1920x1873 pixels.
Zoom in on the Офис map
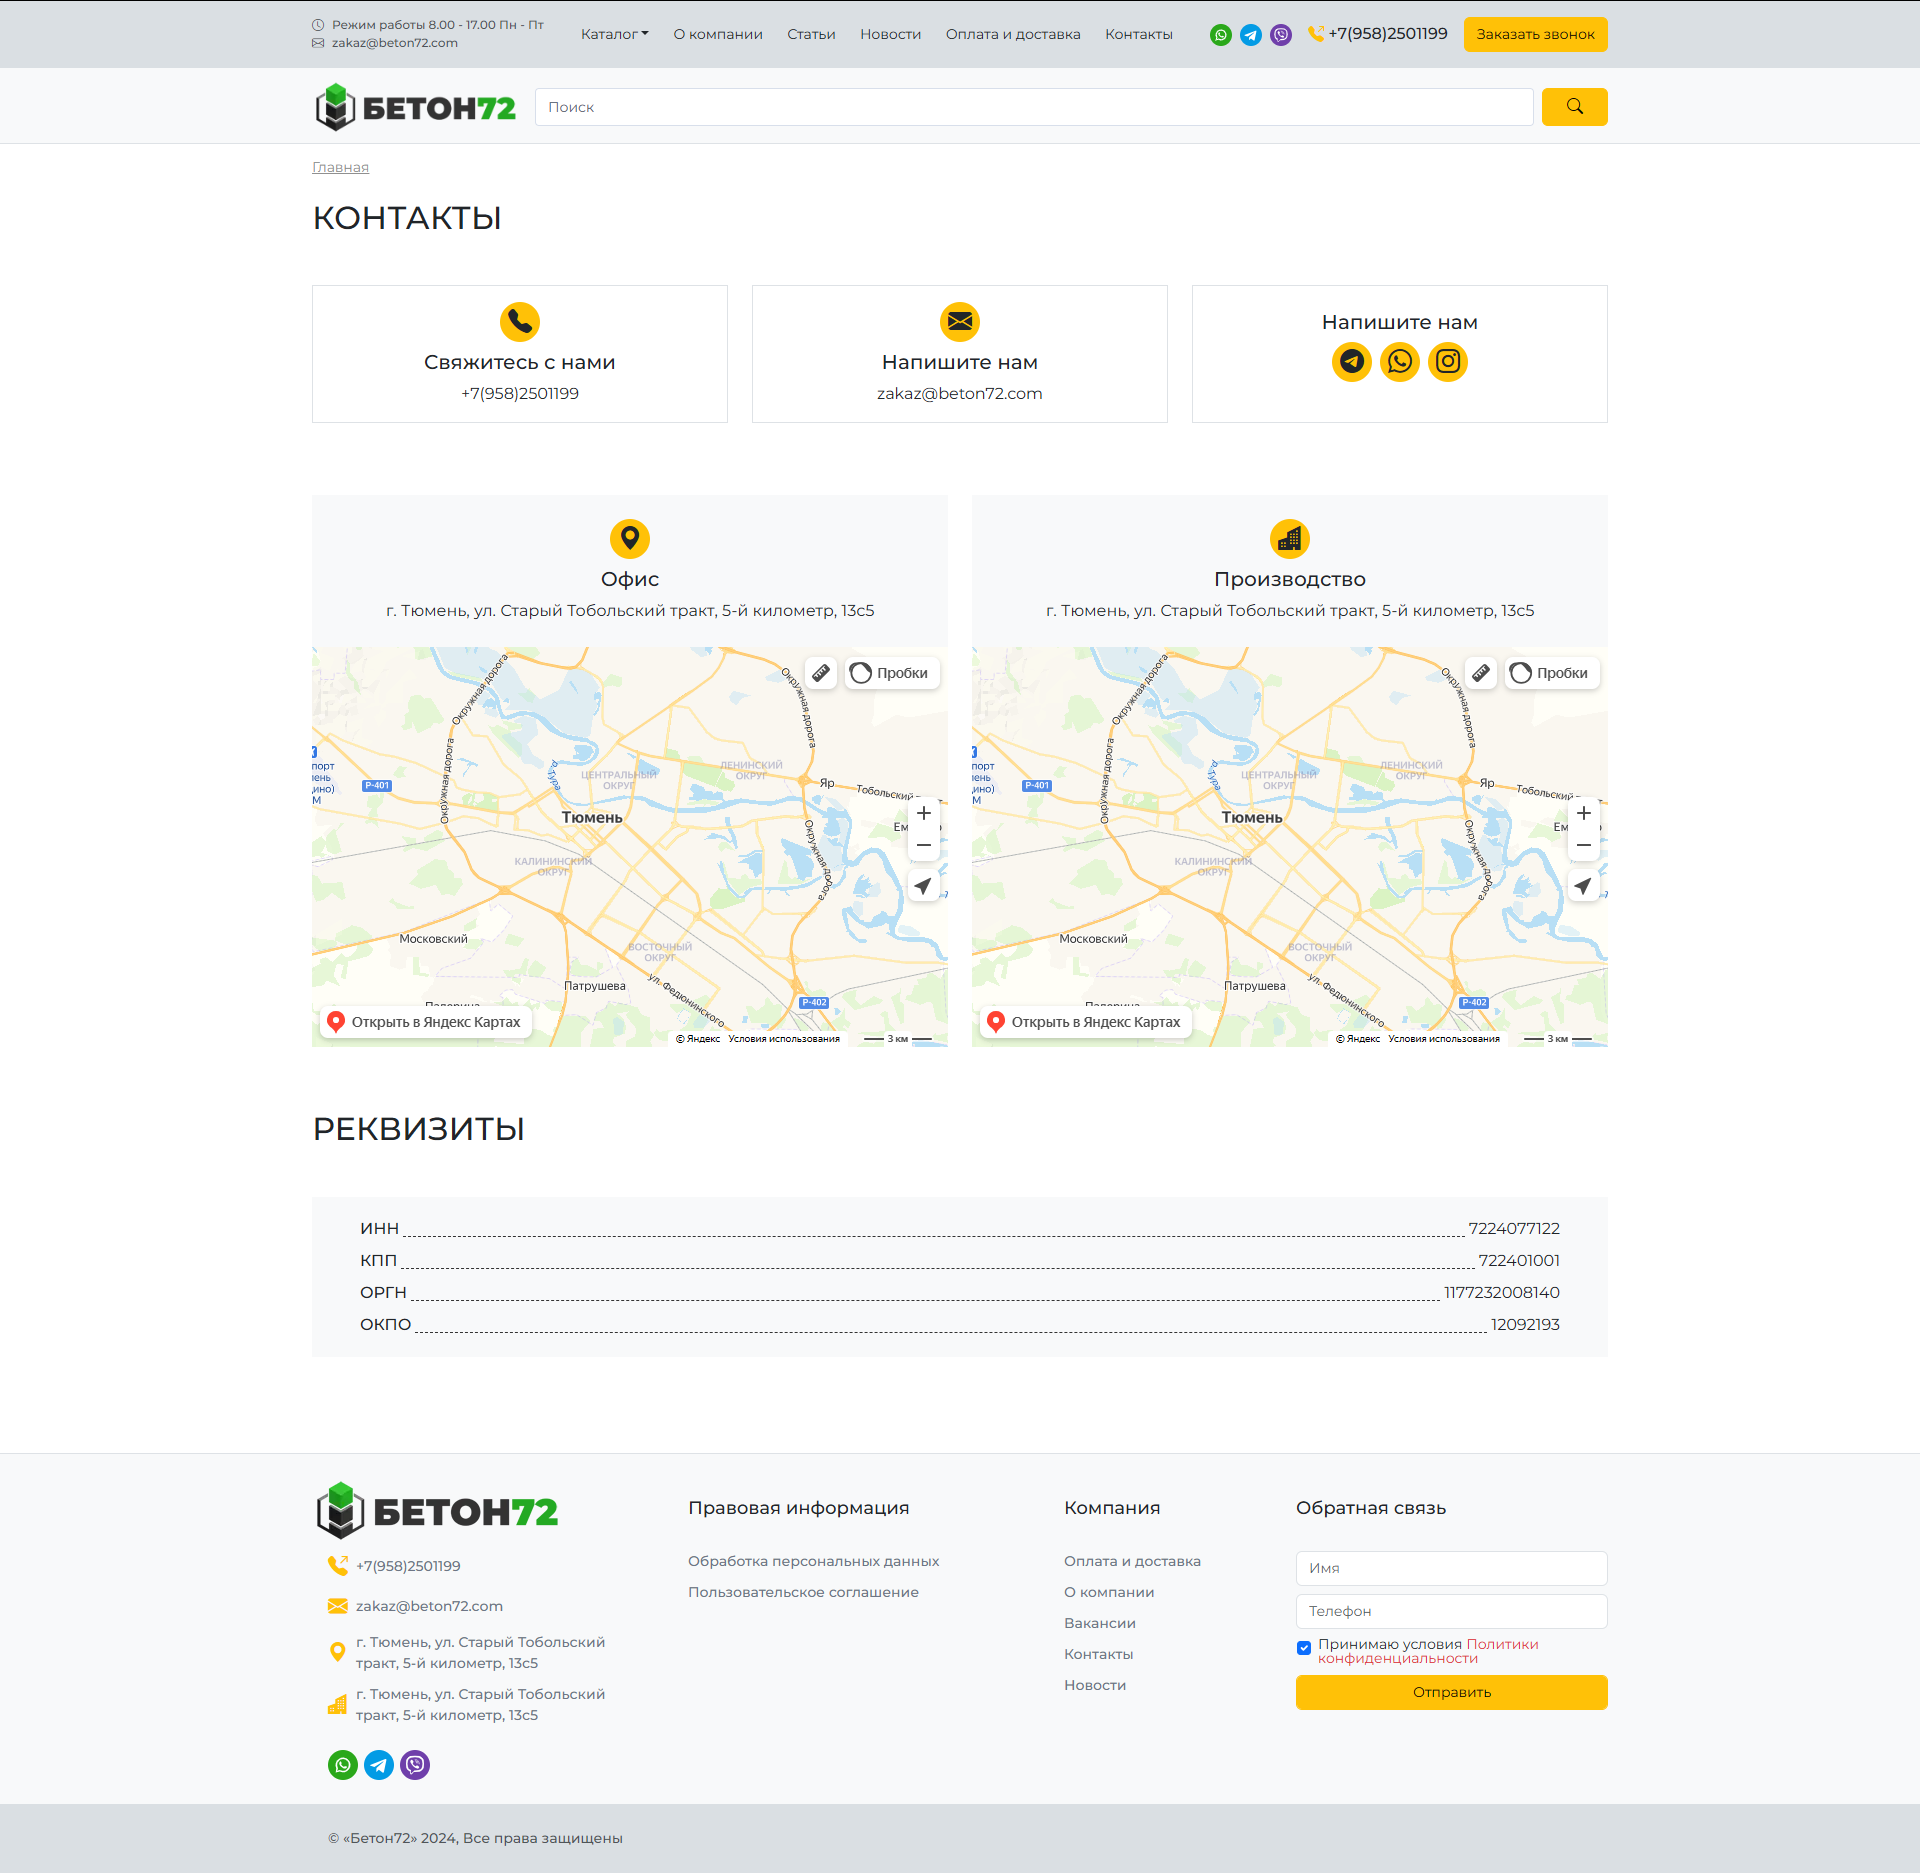click(924, 813)
